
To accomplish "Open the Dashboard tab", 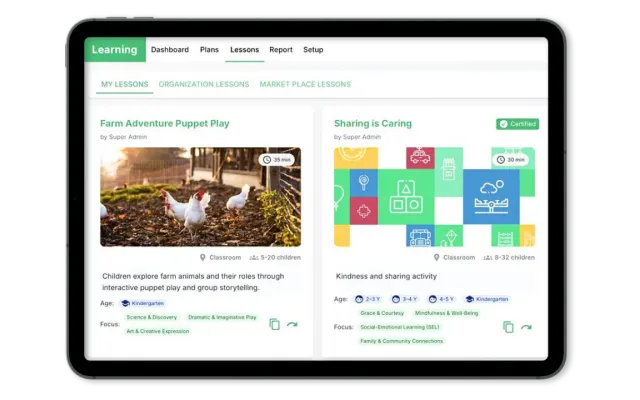I will [170, 50].
